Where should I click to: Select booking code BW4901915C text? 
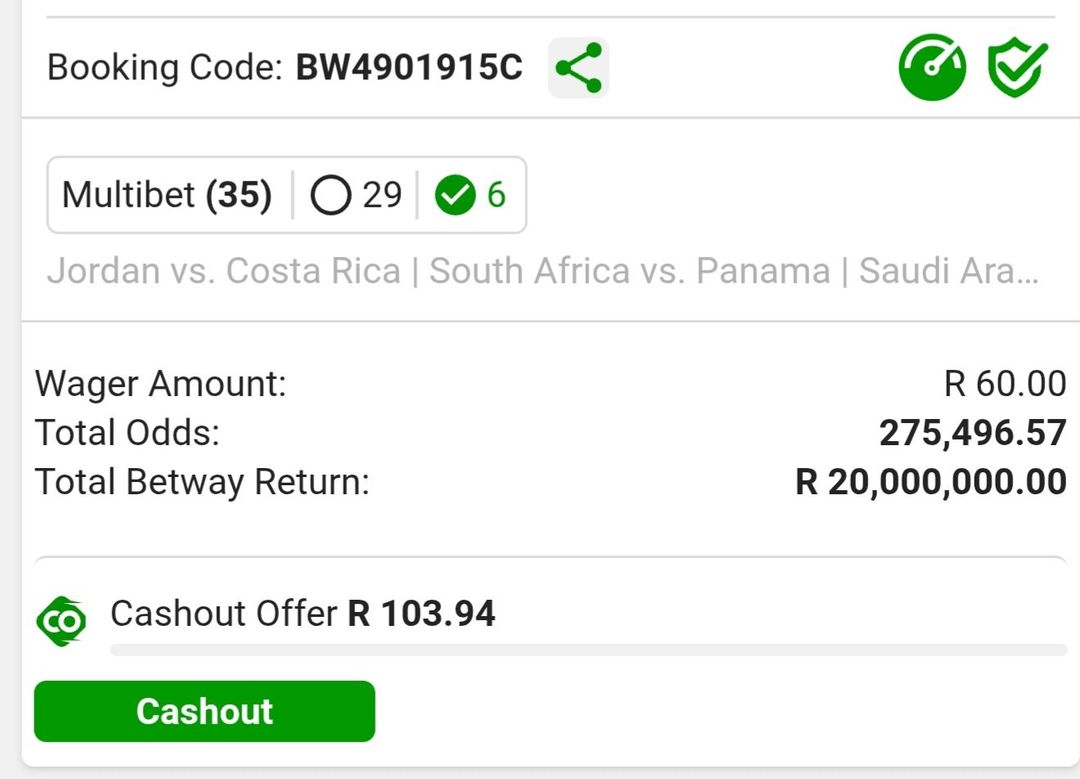408,68
